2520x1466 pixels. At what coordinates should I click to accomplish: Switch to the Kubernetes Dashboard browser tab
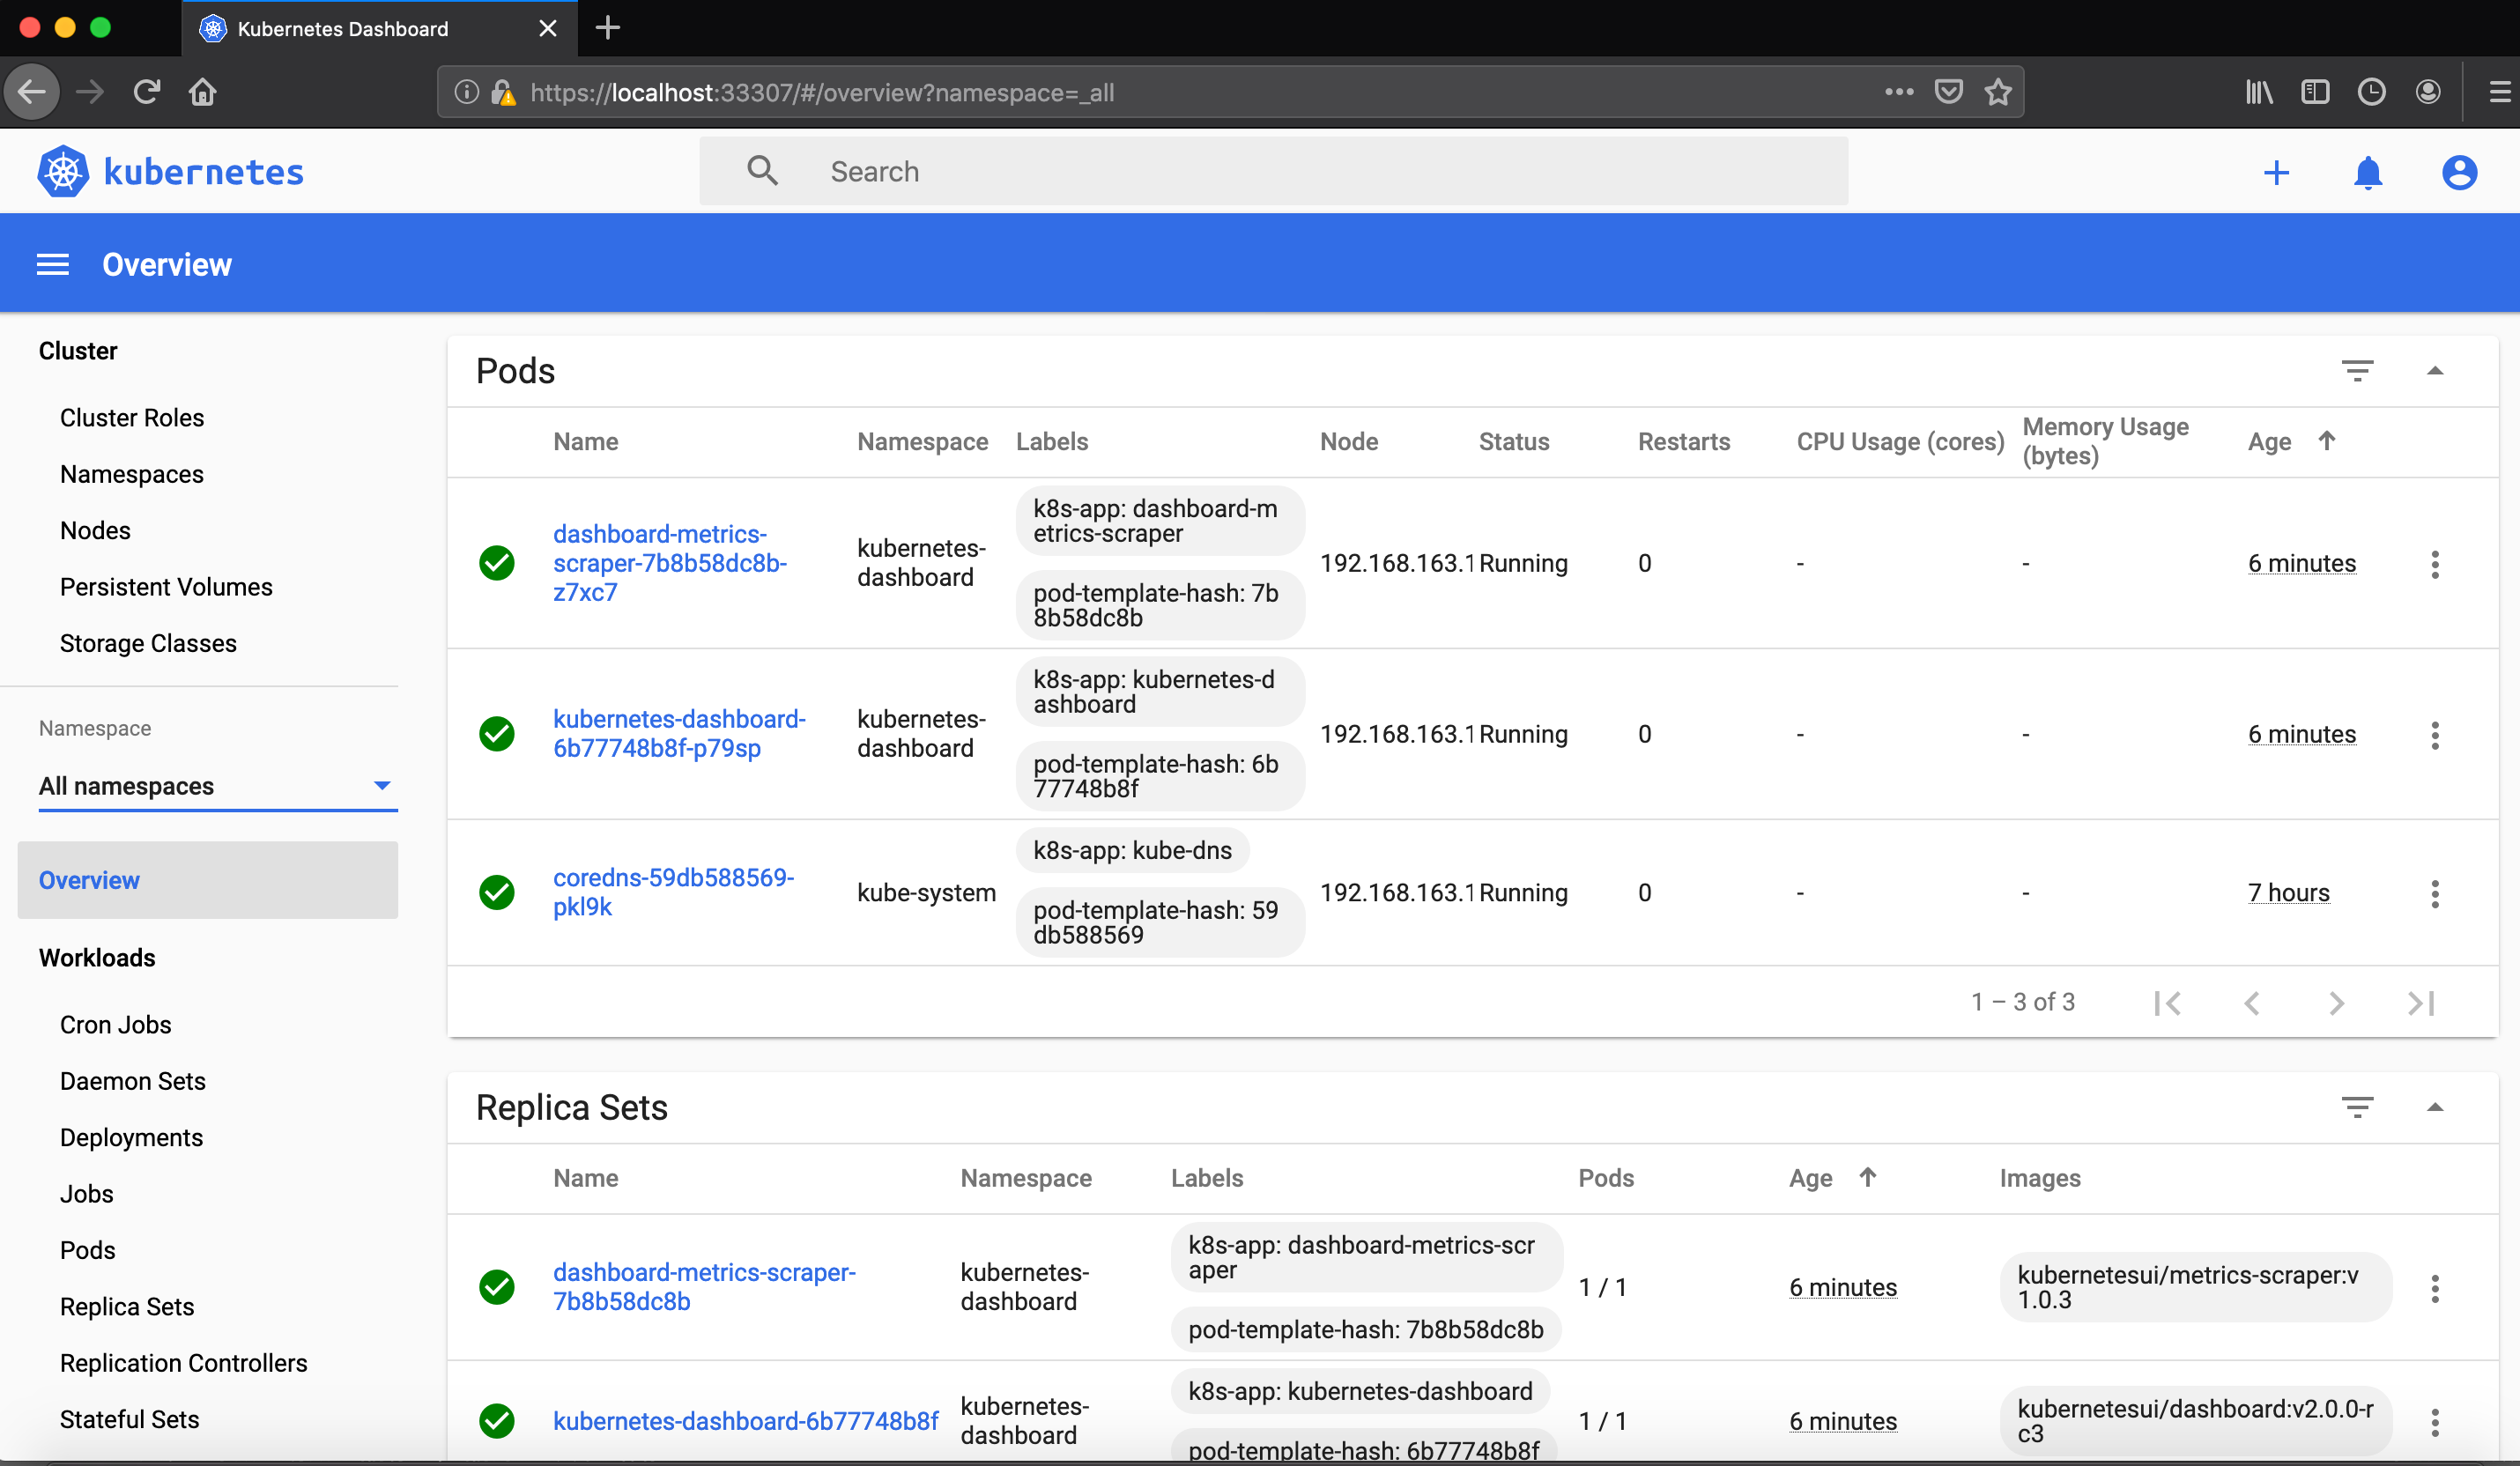pyautogui.click(x=344, y=28)
